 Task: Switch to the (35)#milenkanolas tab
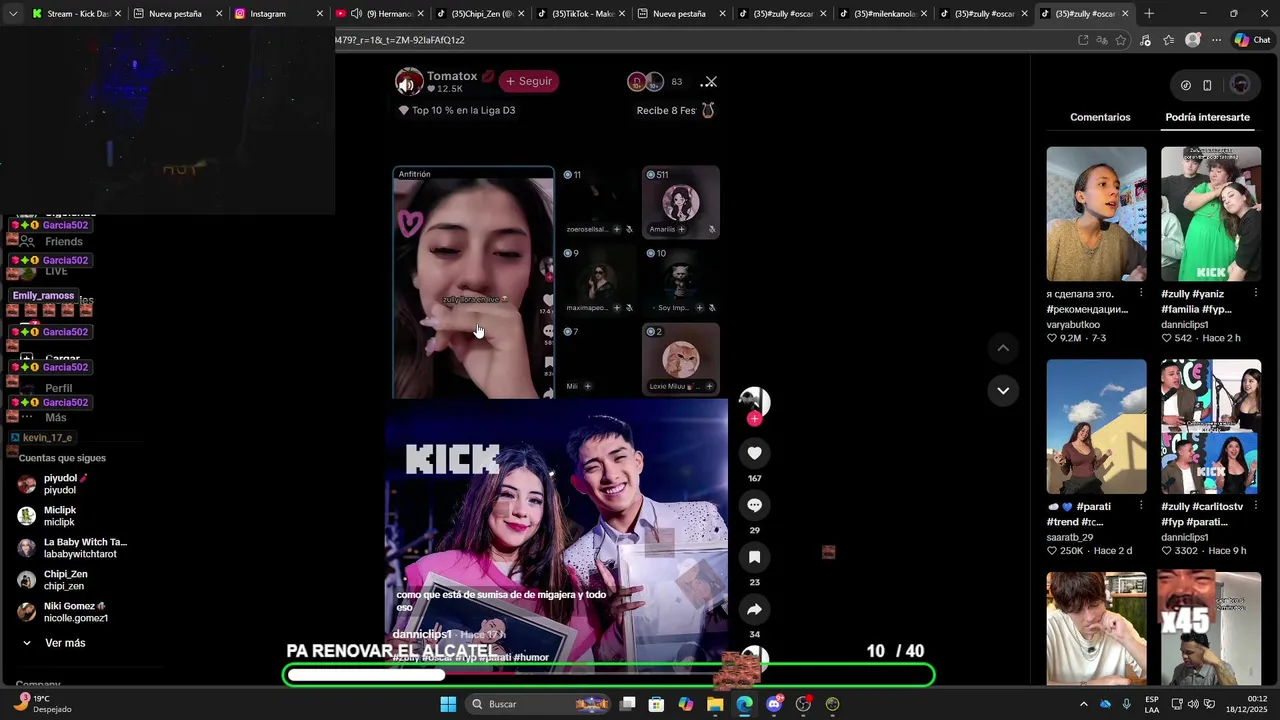point(884,14)
